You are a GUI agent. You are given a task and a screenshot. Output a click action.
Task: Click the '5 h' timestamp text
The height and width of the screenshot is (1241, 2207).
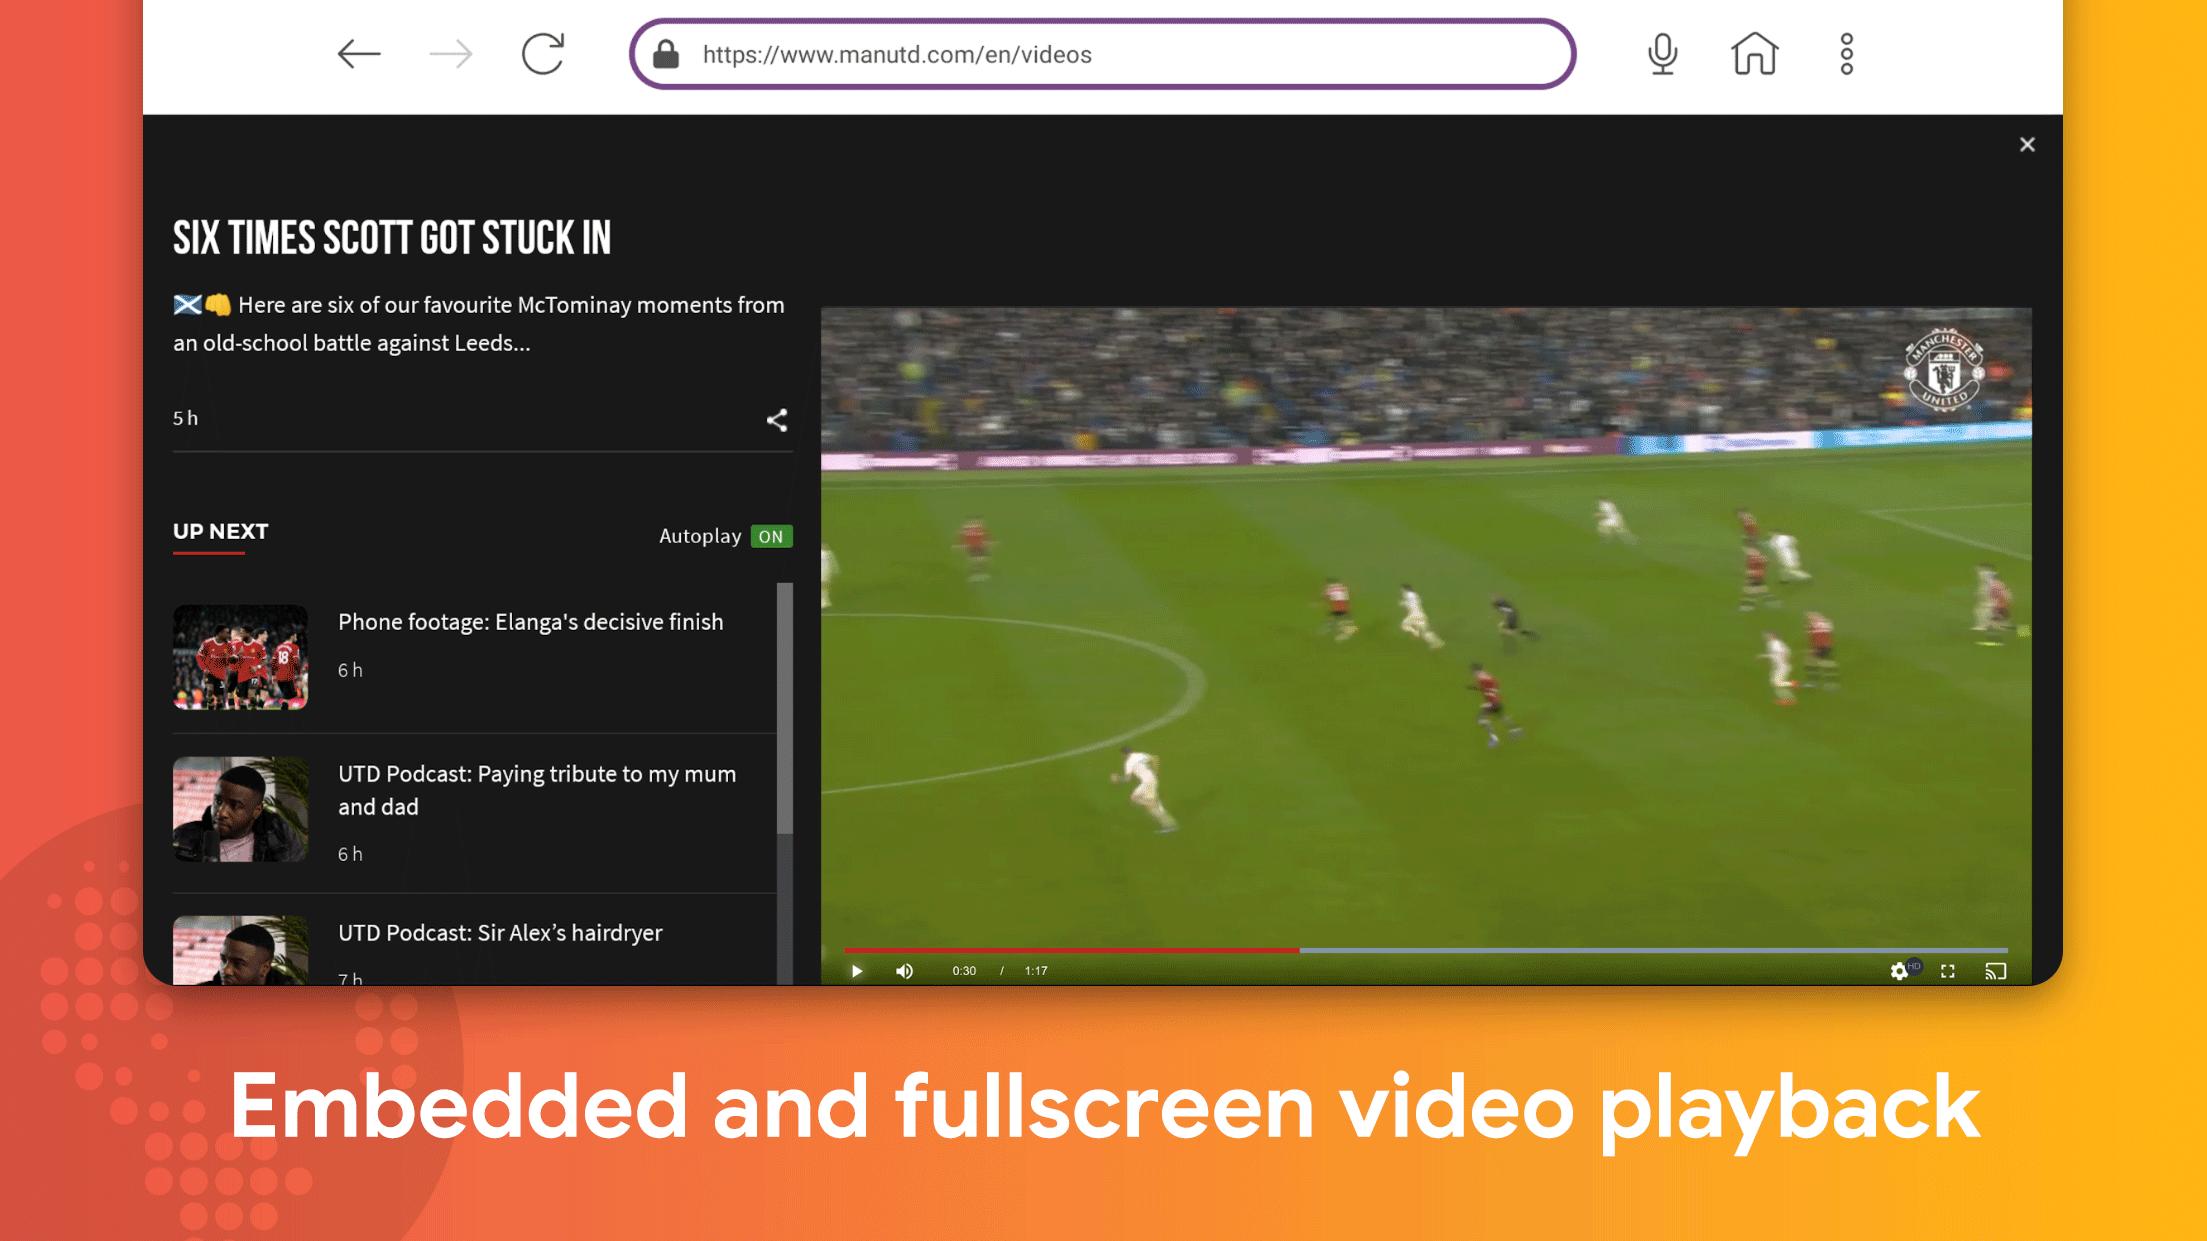pos(186,418)
